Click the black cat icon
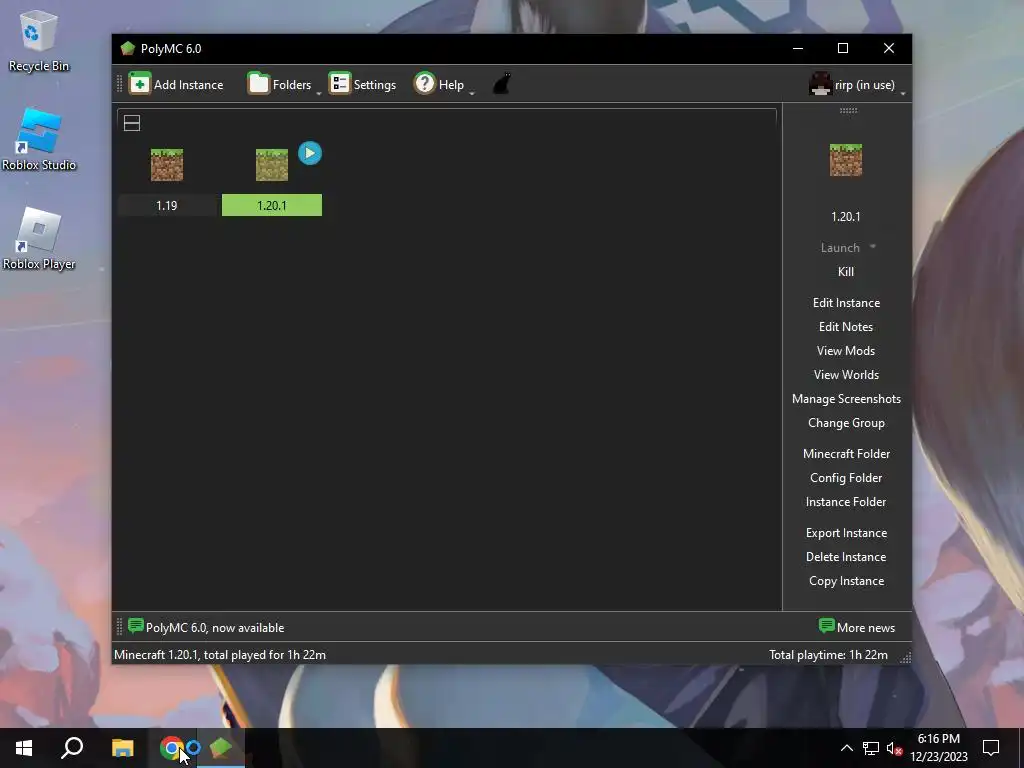This screenshot has height=768, width=1024. [x=502, y=84]
